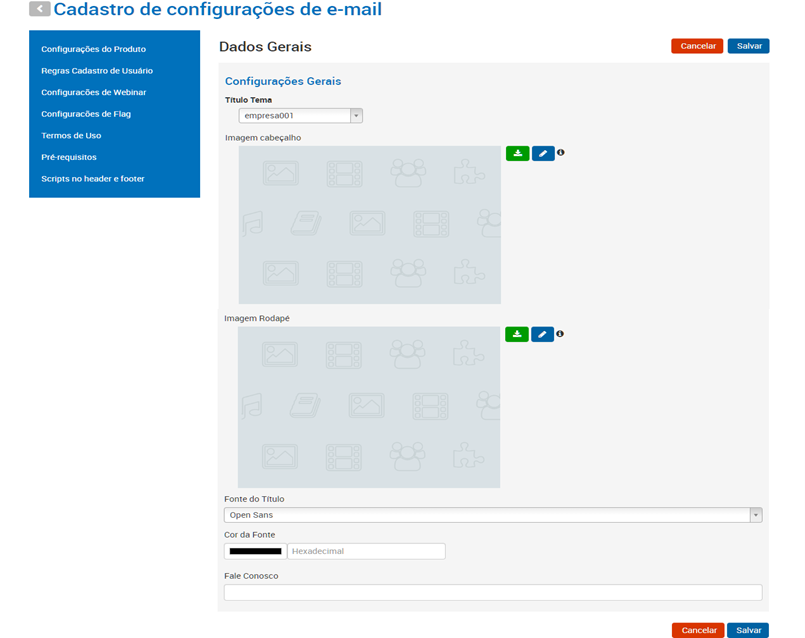This screenshot has width=805, height=638.
Task: Select Configurações de Webinar menu item
Action: (x=94, y=92)
